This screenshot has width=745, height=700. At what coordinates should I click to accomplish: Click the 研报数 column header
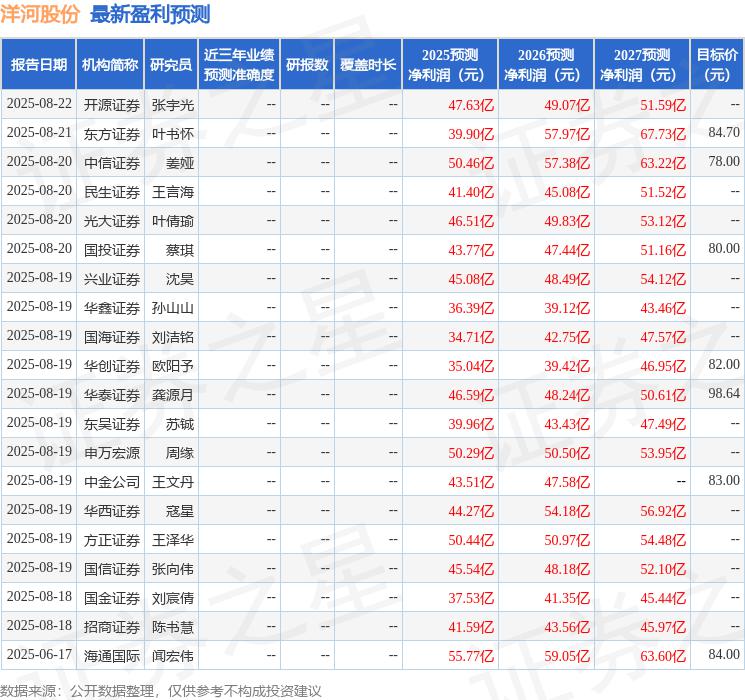click(307, 65)
